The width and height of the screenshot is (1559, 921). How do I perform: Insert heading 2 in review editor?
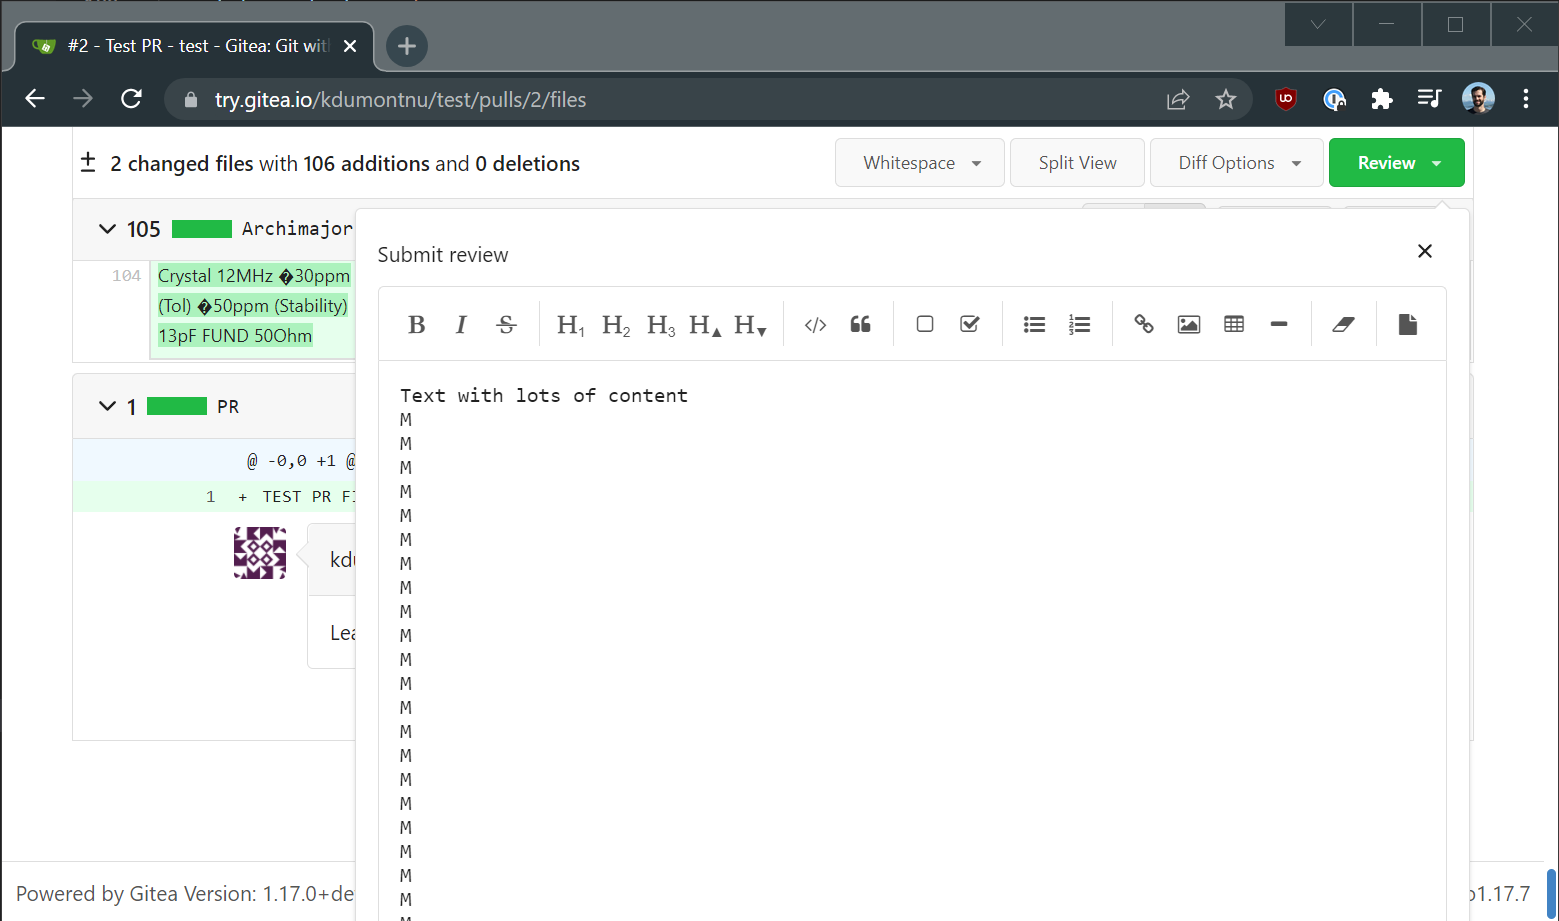(x=616, y=324)
